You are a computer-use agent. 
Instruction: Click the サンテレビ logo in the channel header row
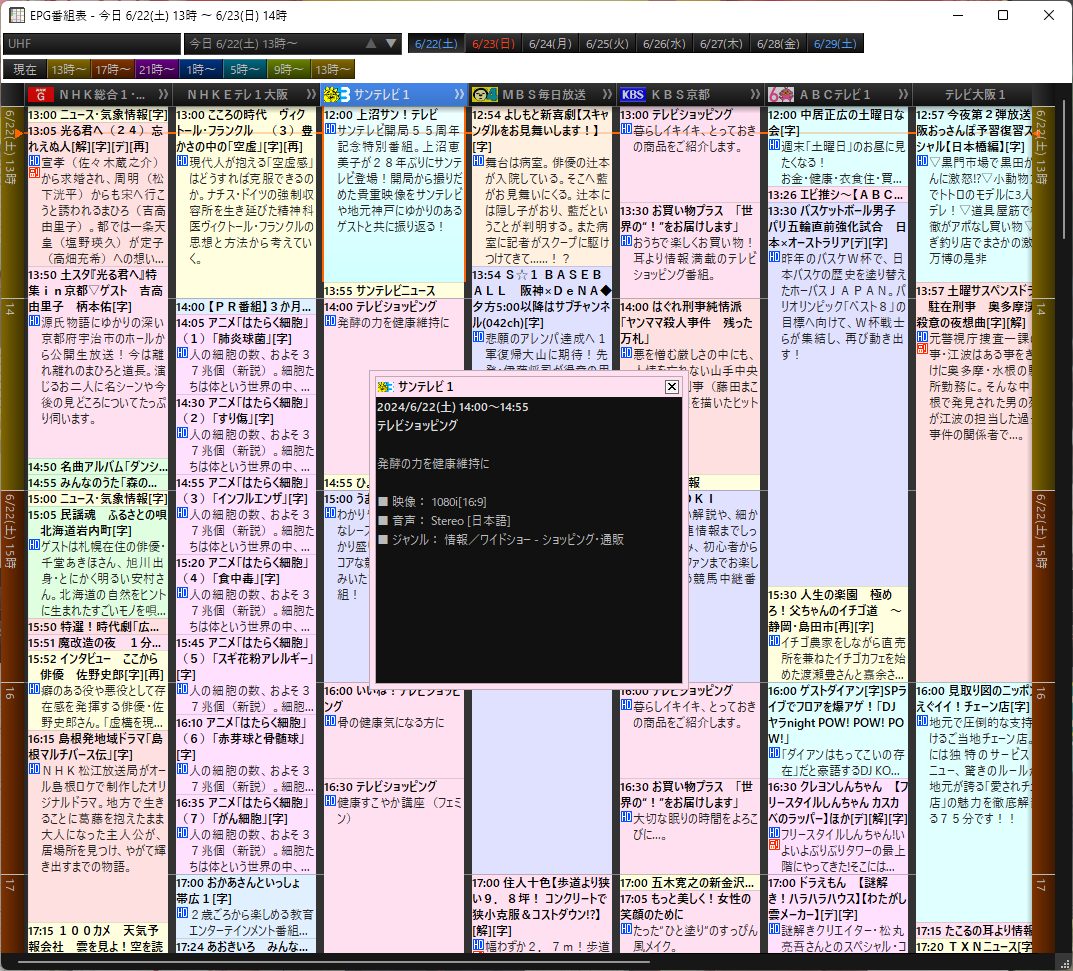point(337,94)
